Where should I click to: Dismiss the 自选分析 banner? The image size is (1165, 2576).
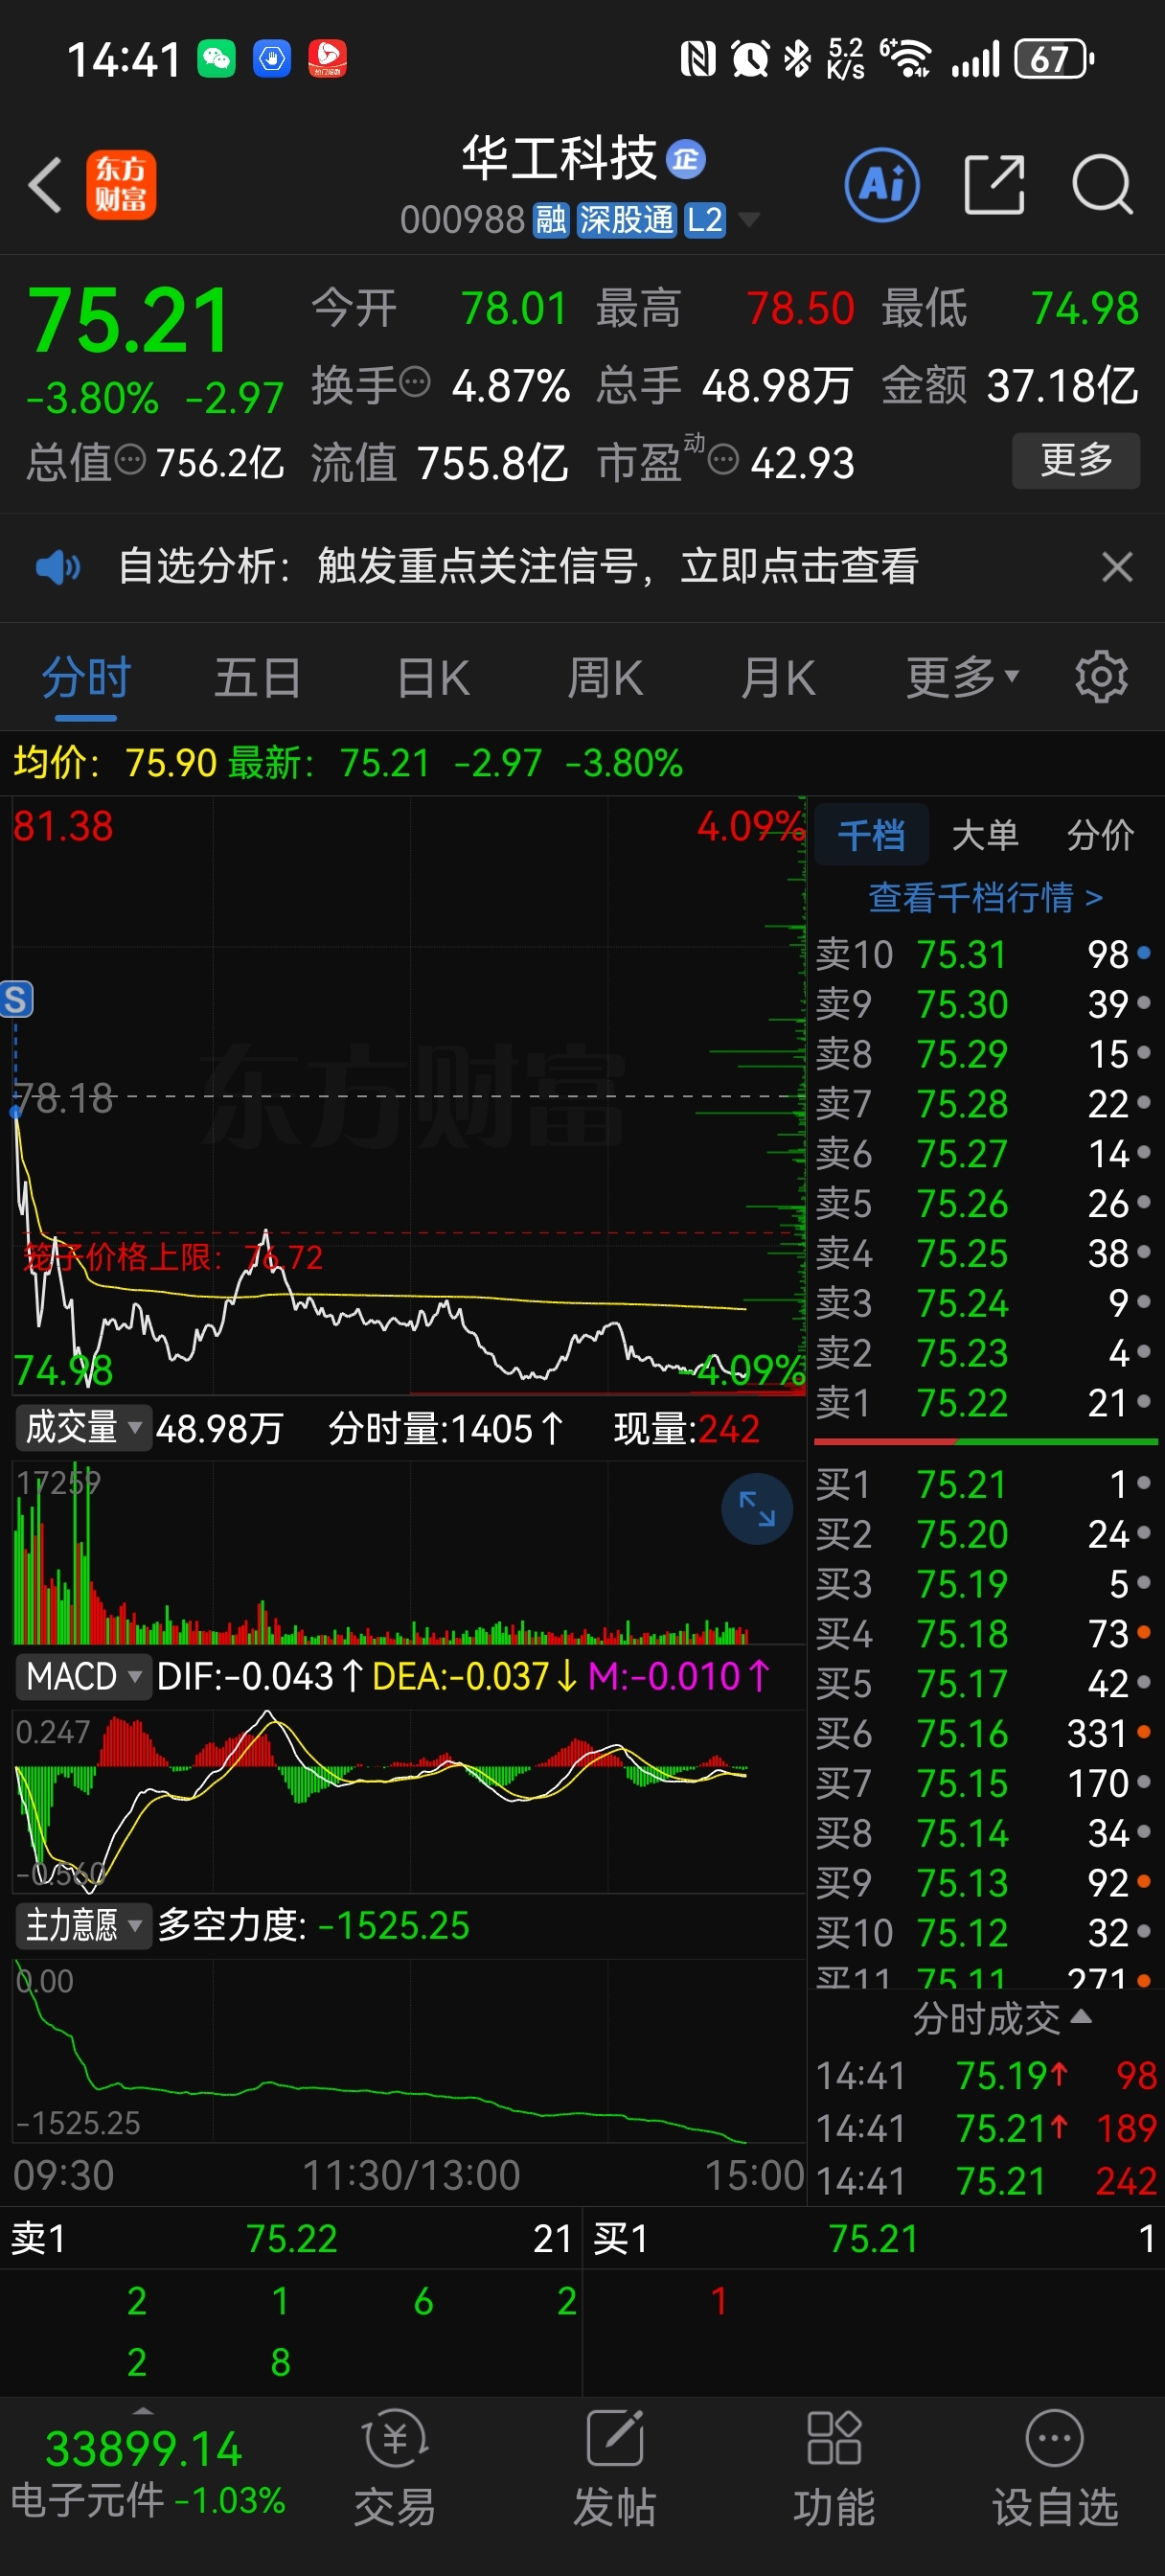(1117, 567)
